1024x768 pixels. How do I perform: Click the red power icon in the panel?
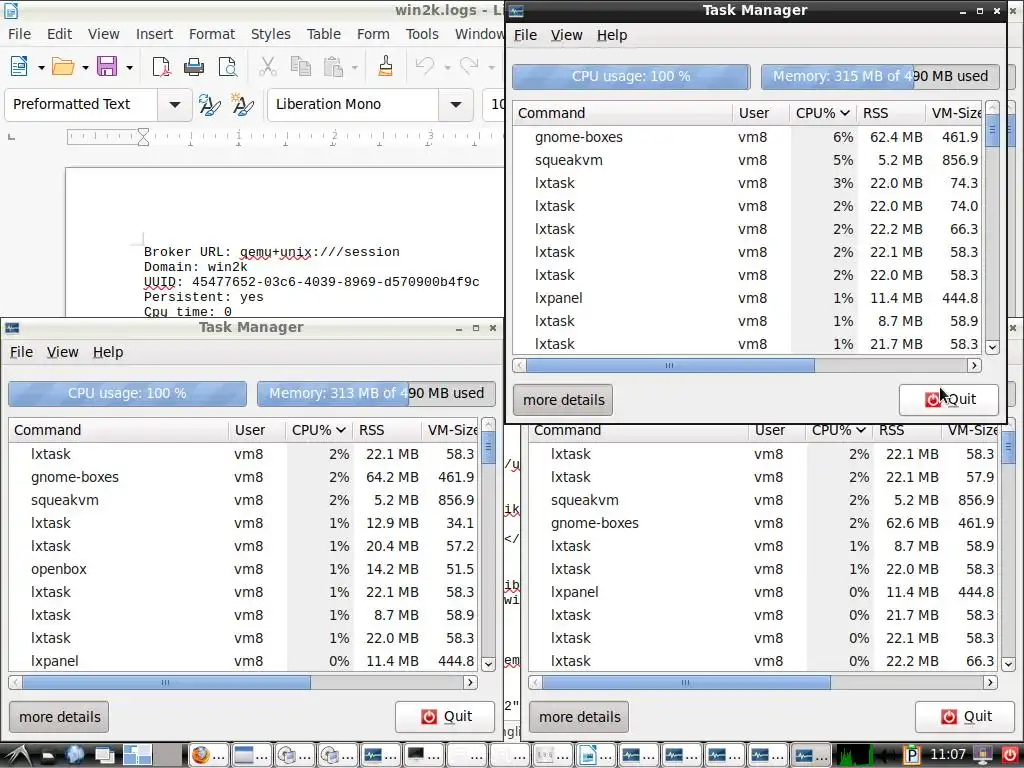(x=1010, y=755)
